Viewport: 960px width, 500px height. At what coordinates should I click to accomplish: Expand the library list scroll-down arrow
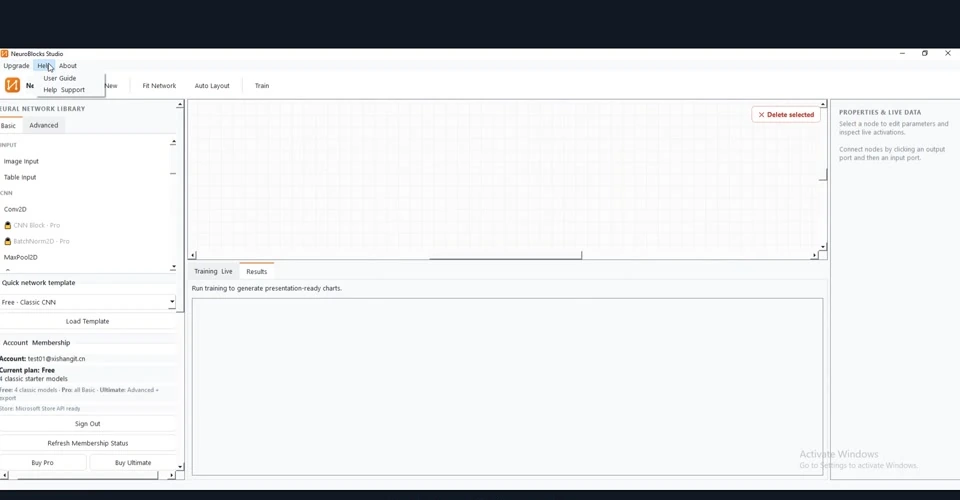(x=173, y=267)
